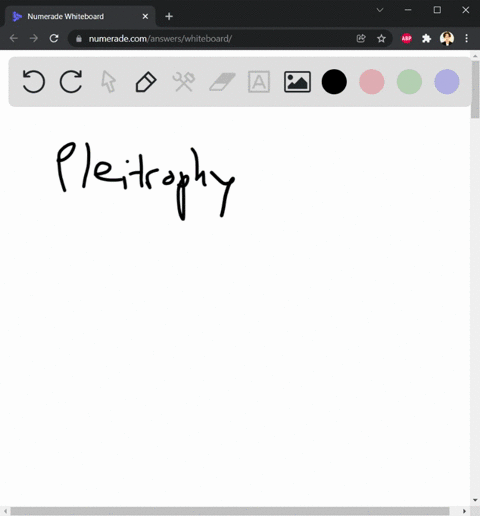The image size is (480, 516).
Task: Click the horizontal scrollbar thumb
Action: pyautogui.click(x=230, y=511)
